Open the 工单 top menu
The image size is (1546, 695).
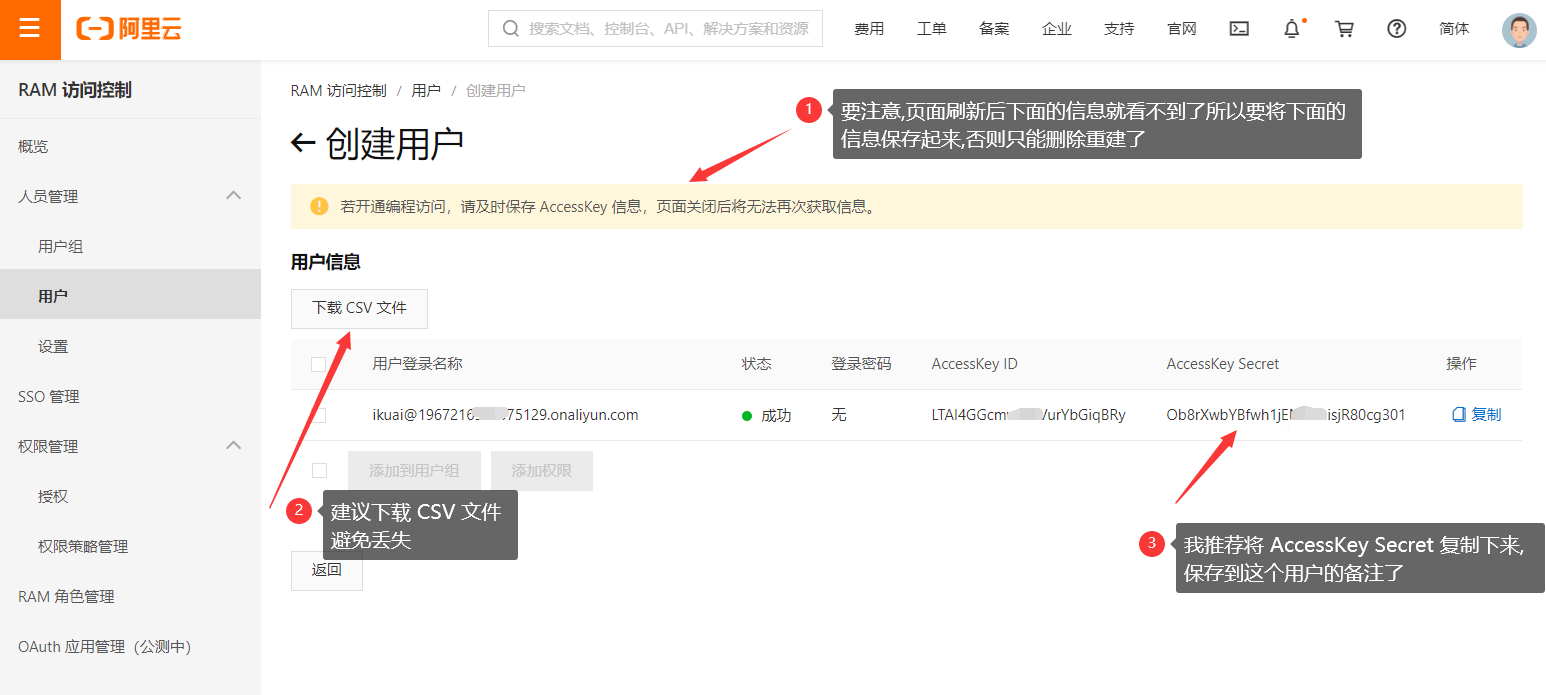tap(932, 29)
